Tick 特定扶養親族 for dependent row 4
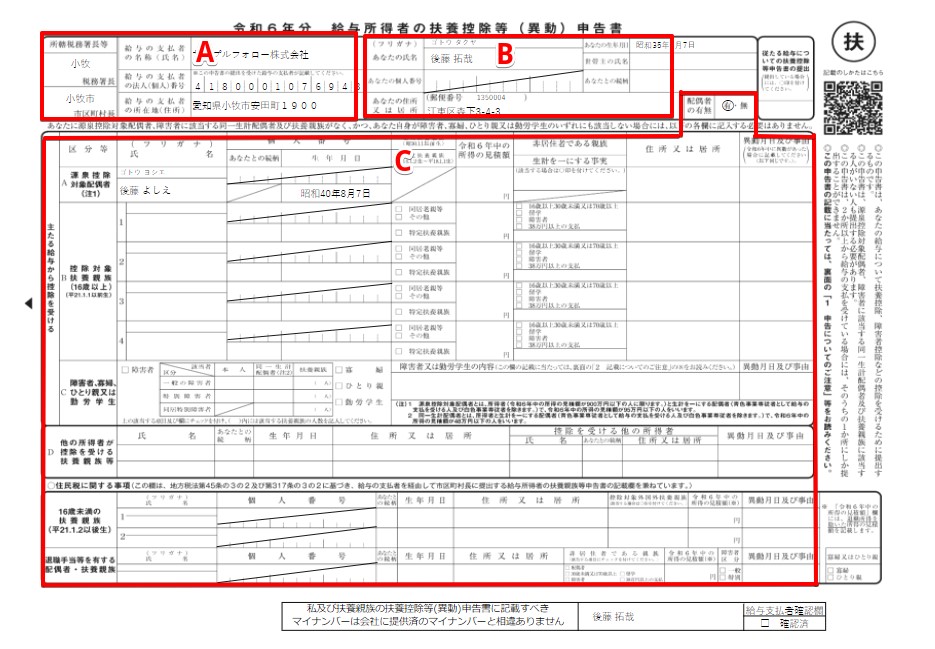Viewport: 935px width, 649px height. [x=399, y=351]
